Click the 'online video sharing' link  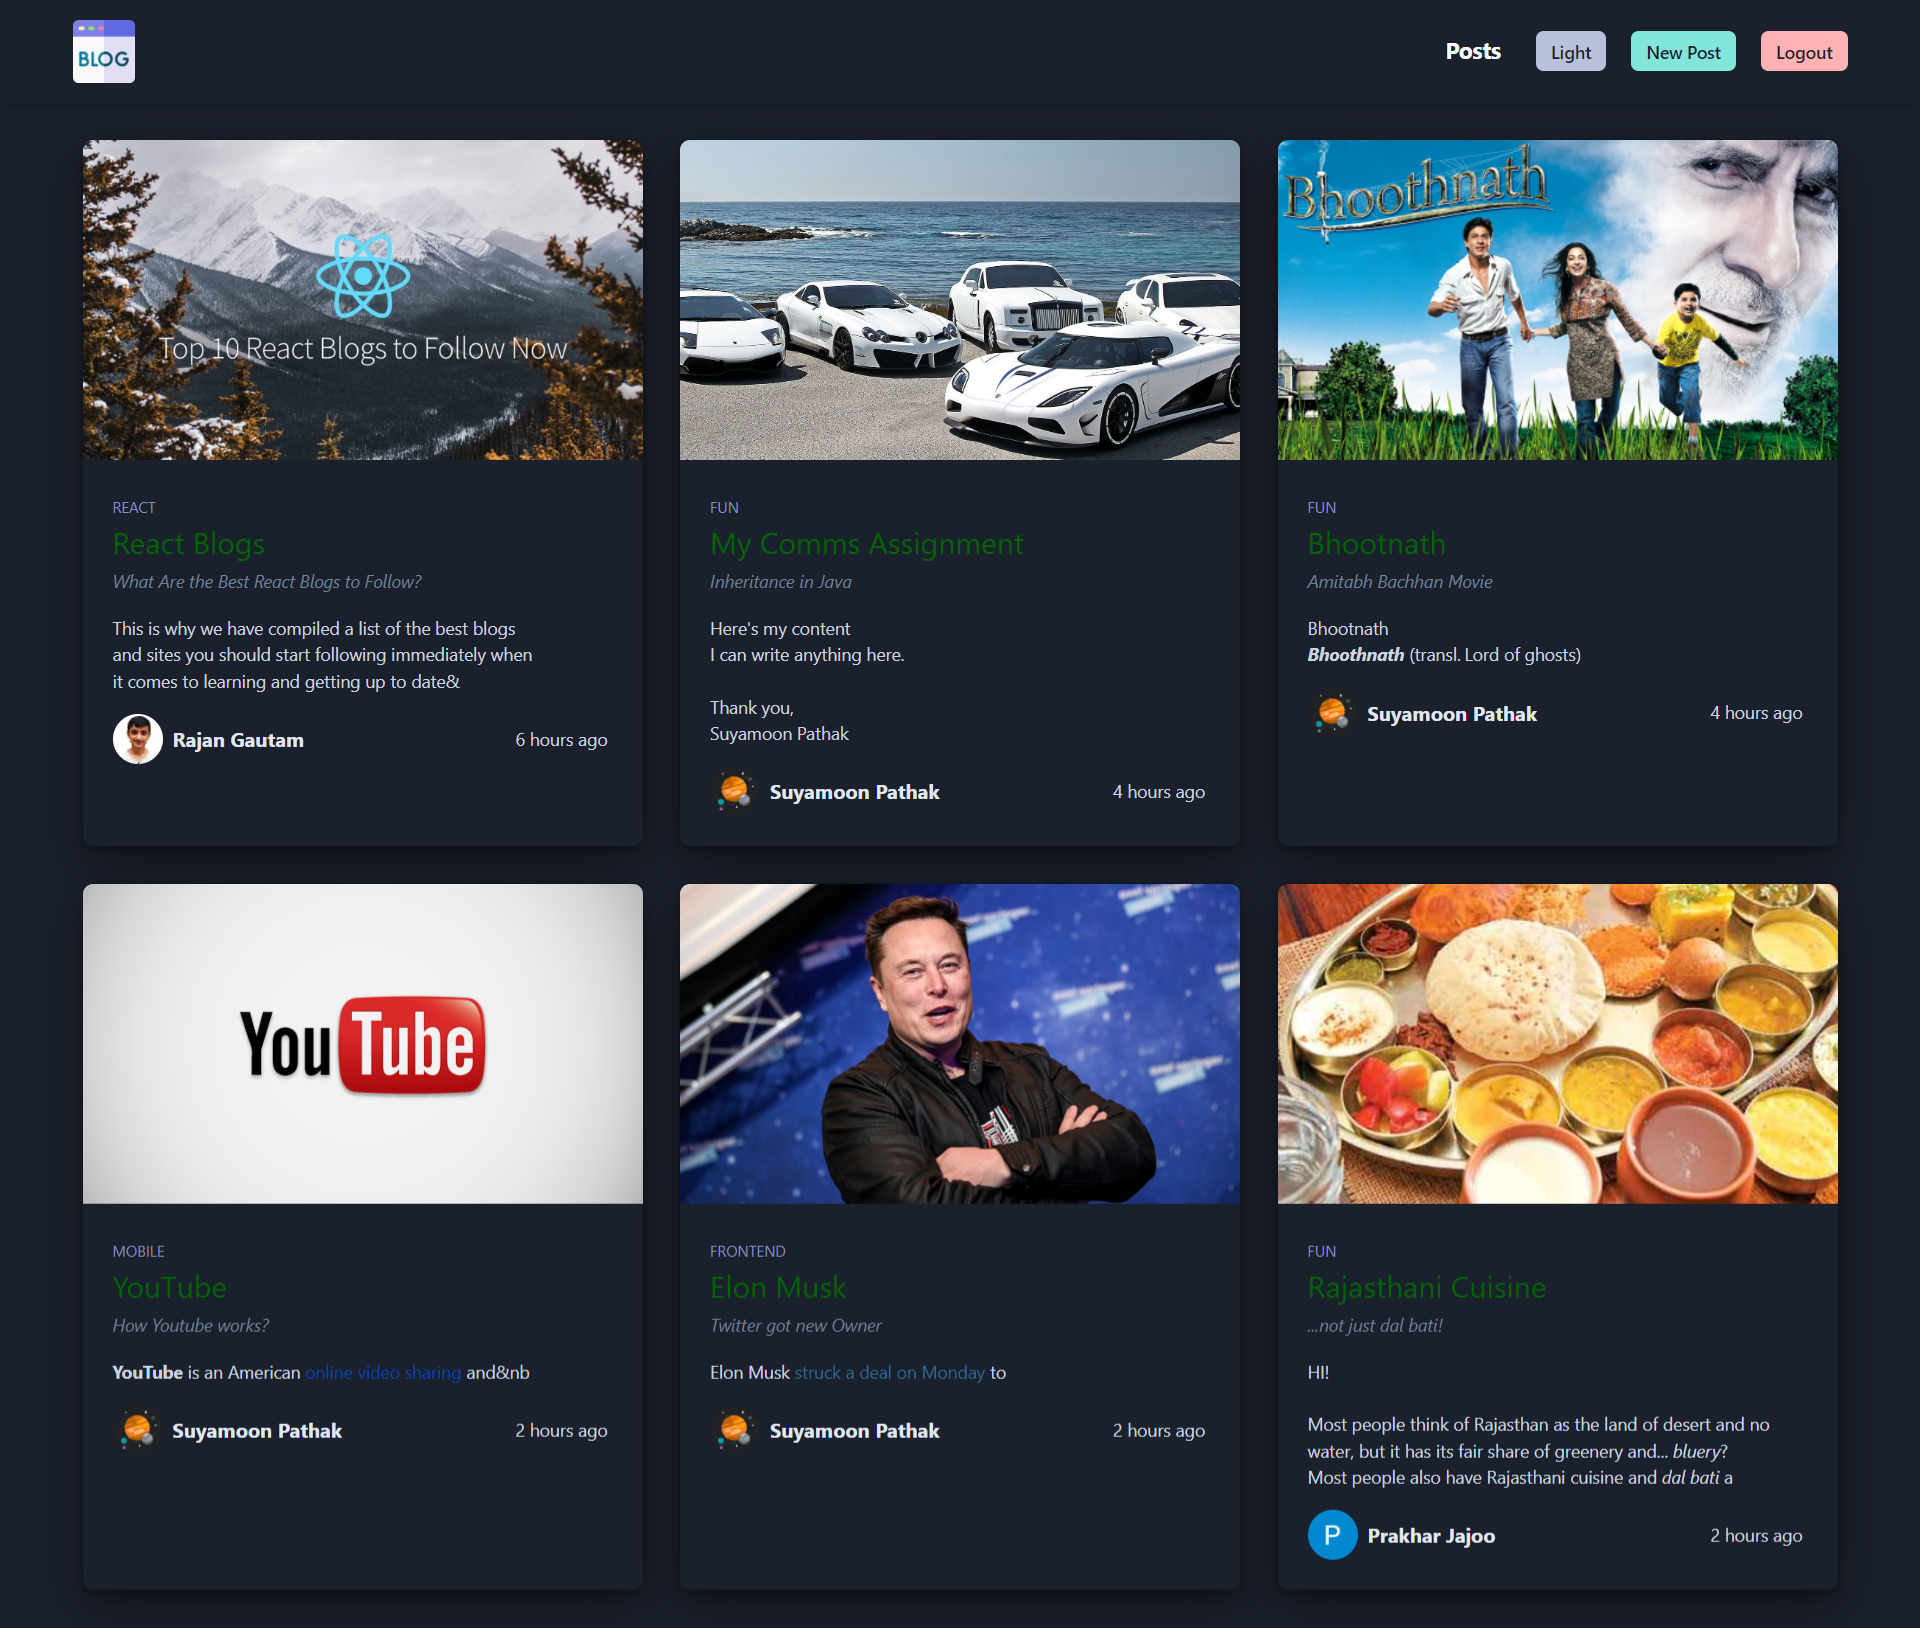[x=383, y=1372]
